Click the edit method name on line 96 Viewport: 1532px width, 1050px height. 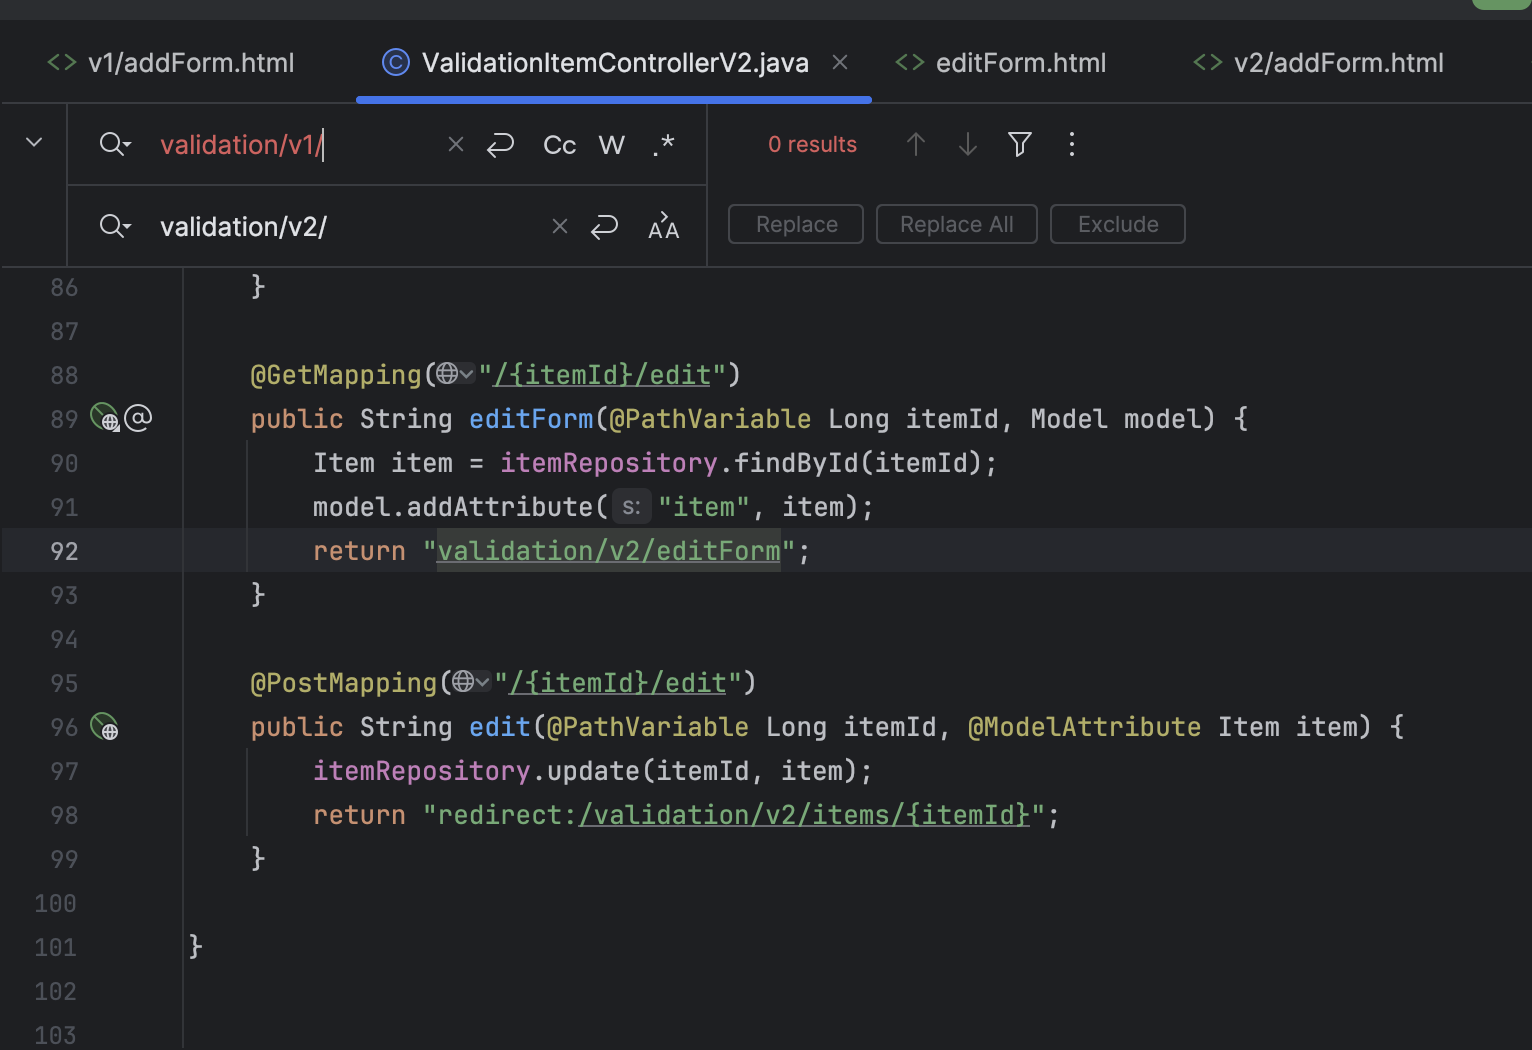pyautogui.click(x=499, y=727)
